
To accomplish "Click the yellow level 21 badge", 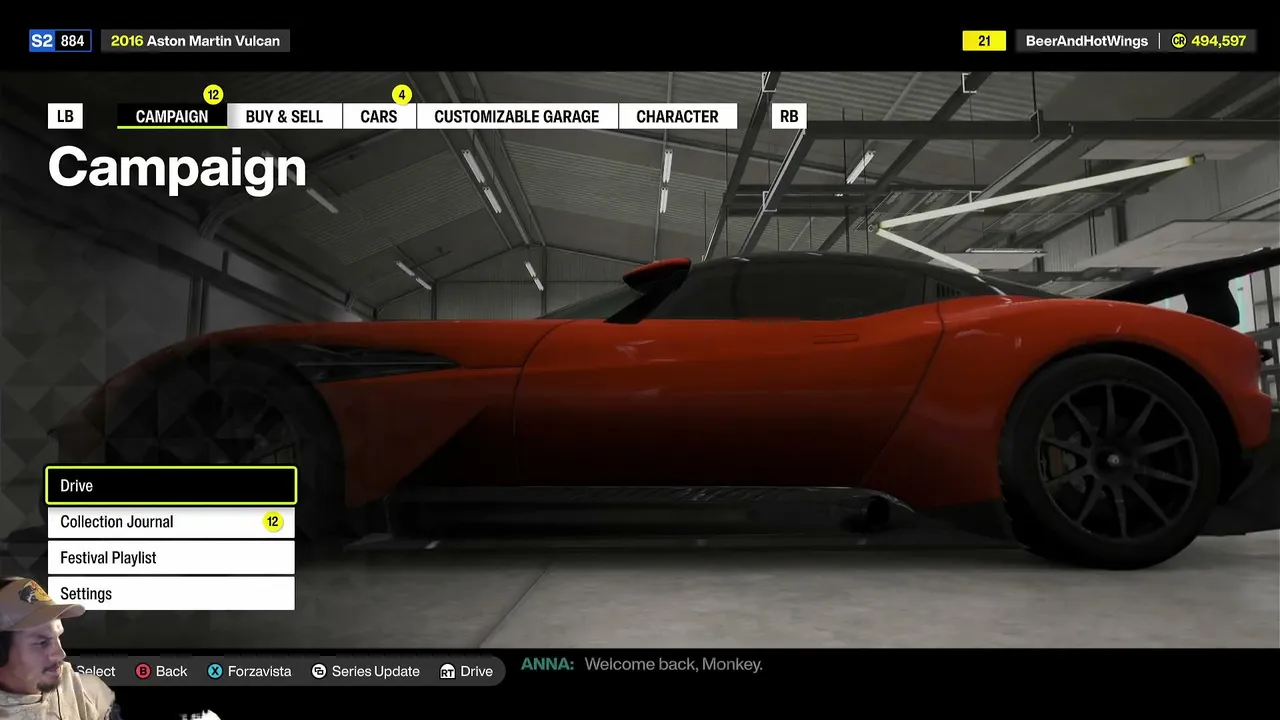I will [x=984, y=41].
